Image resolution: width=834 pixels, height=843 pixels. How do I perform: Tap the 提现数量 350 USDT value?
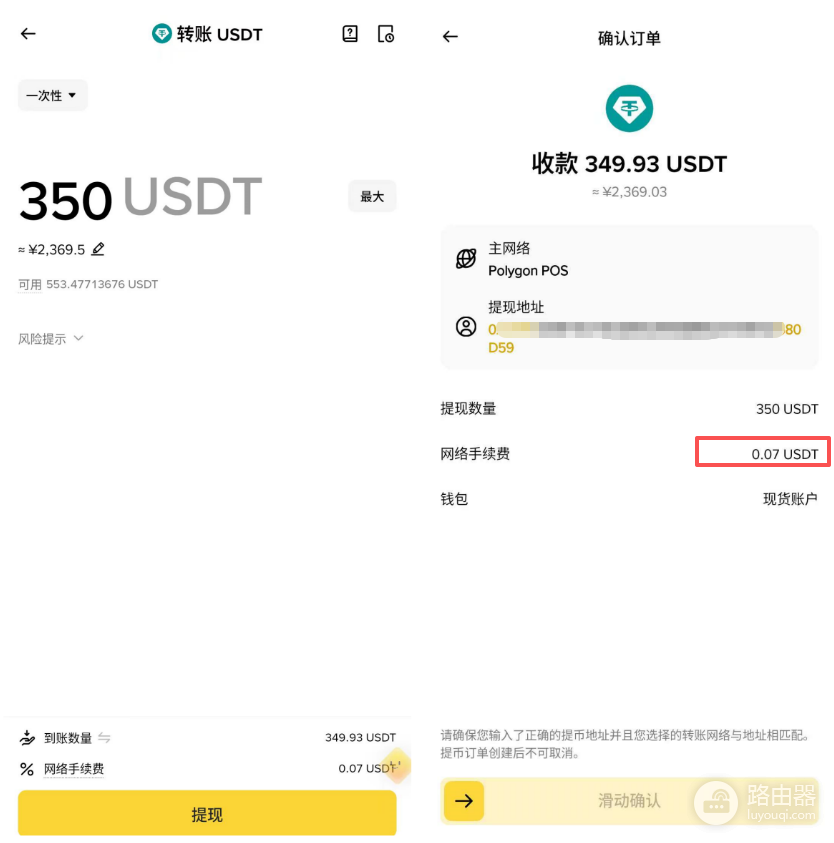pyautogui.click(x=787, y=409)
